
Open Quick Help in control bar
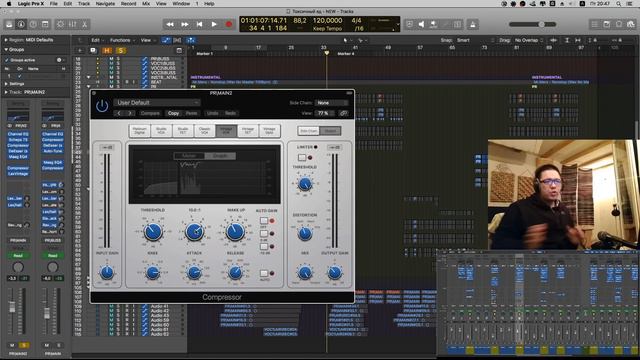pyautogui.click(x=33, y=24)
